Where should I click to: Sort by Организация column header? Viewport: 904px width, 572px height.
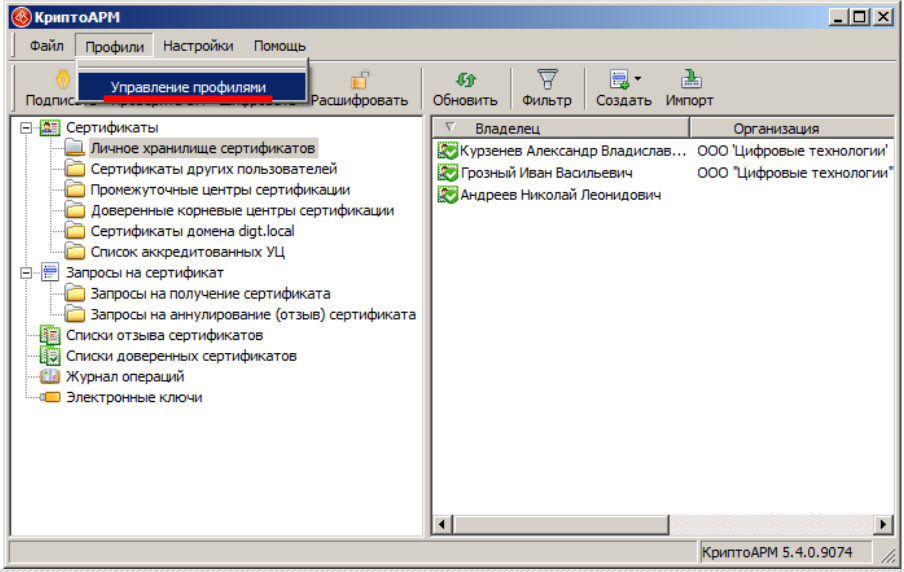[x=792, y=128]
